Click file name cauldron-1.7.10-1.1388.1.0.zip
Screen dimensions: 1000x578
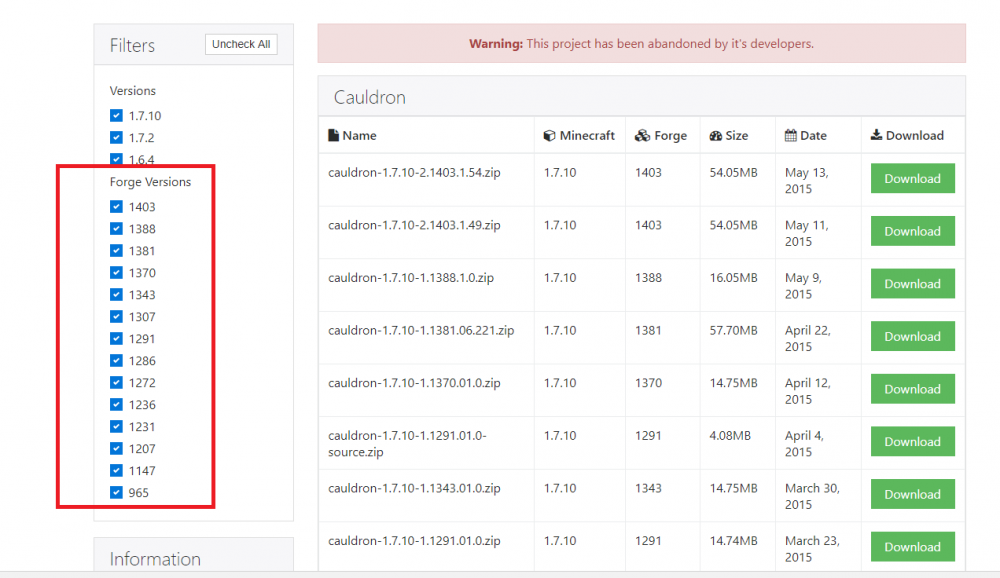coord(411,278)
